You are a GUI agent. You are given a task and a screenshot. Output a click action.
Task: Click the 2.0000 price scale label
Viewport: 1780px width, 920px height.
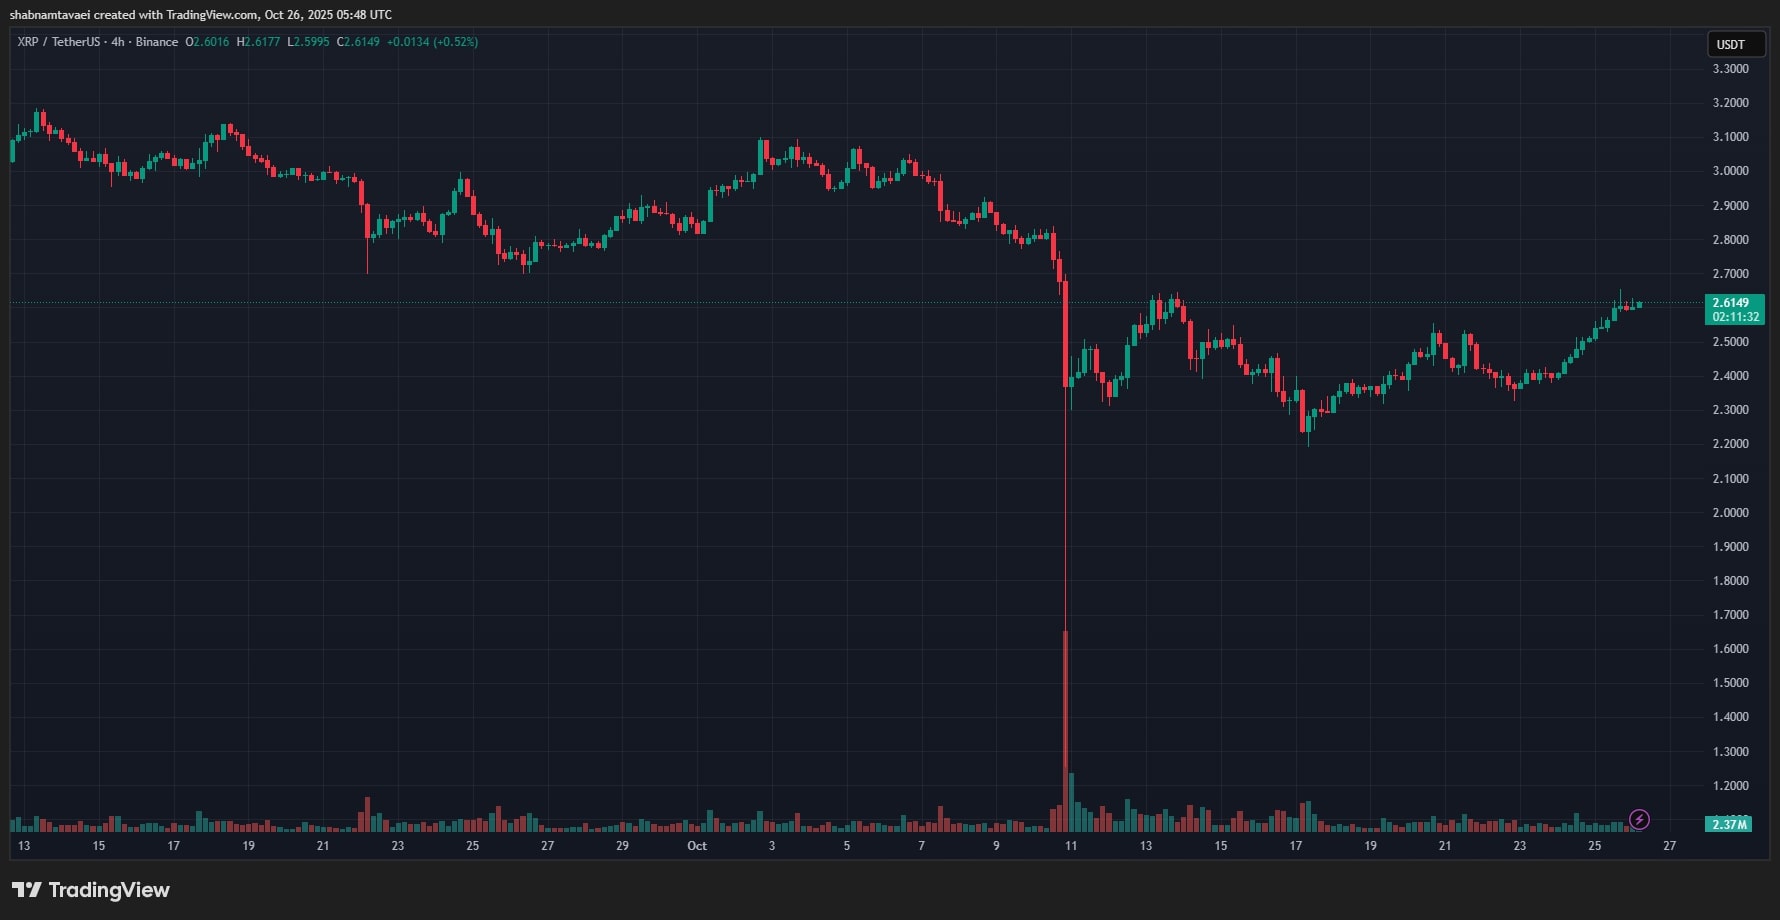click(1730, 513)
